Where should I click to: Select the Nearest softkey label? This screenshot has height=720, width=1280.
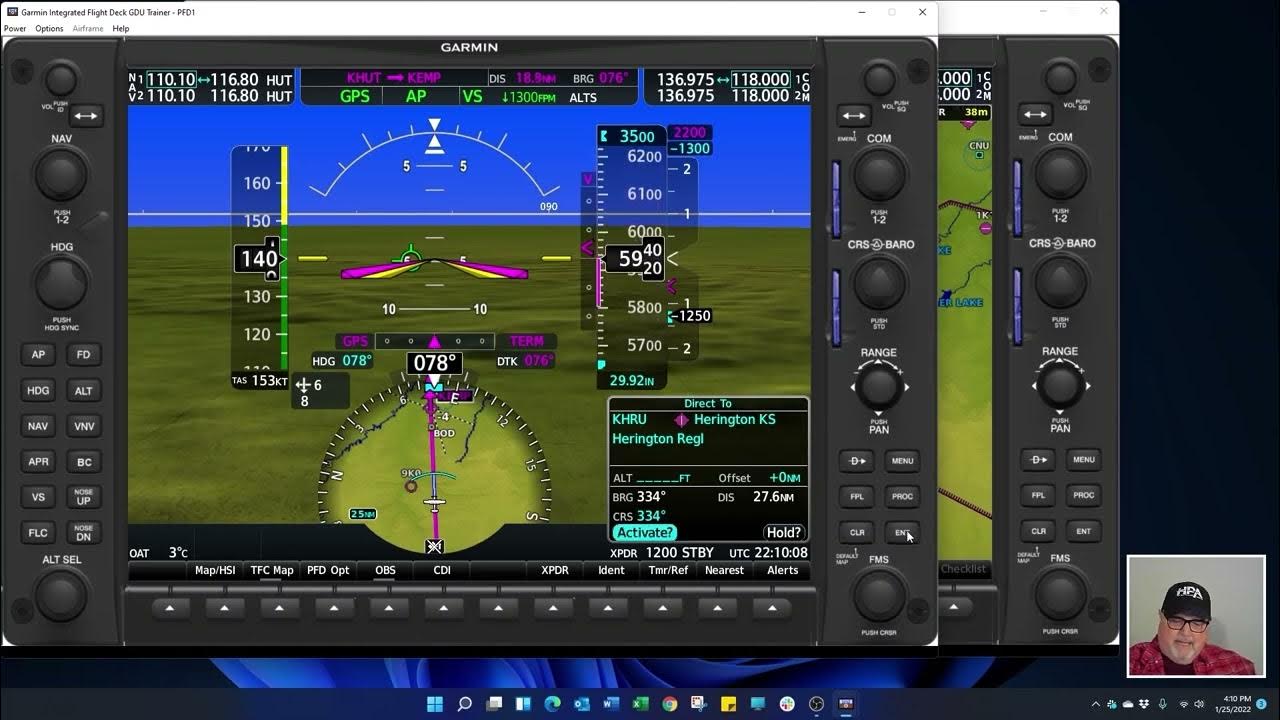point(724,570)
